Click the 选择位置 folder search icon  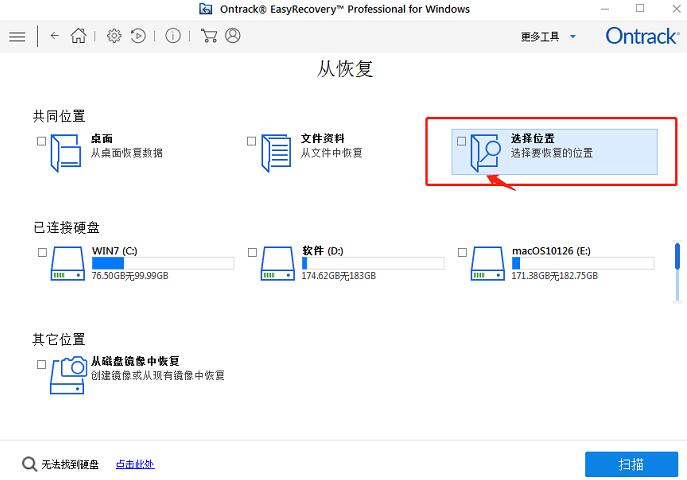(485, 153)
